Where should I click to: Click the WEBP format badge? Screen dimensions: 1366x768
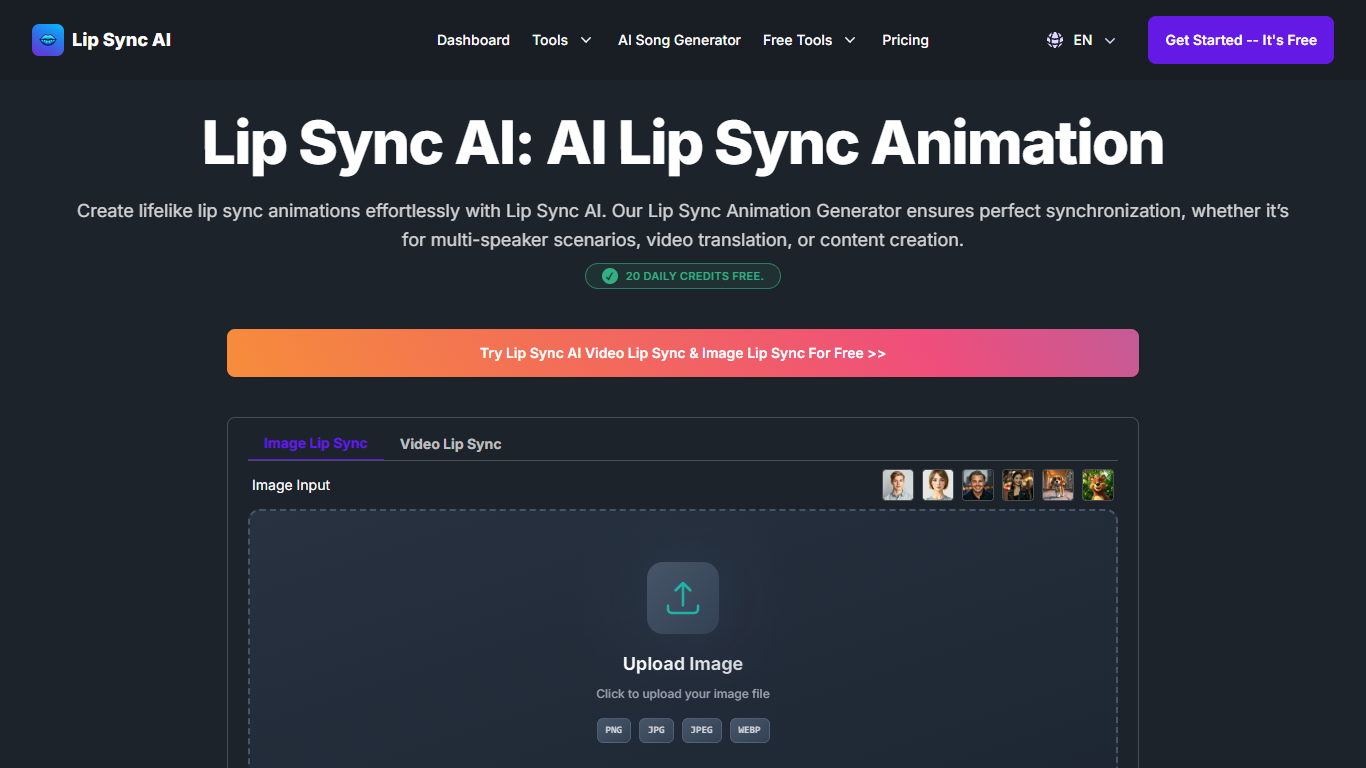(750, 730)
